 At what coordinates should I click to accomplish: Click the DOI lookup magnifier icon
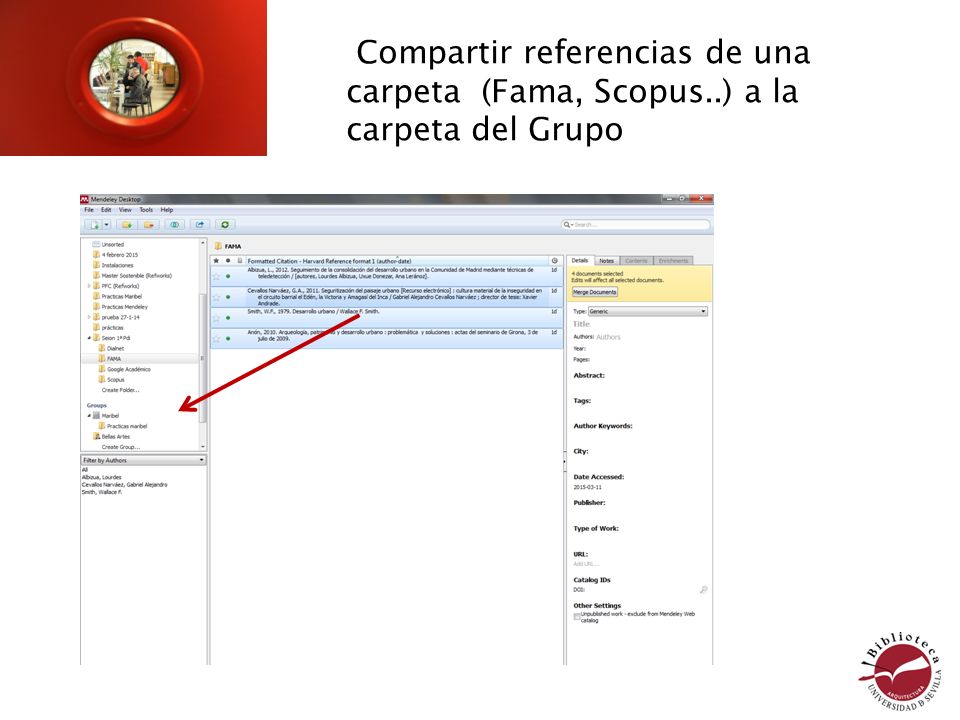click(703, 590)
